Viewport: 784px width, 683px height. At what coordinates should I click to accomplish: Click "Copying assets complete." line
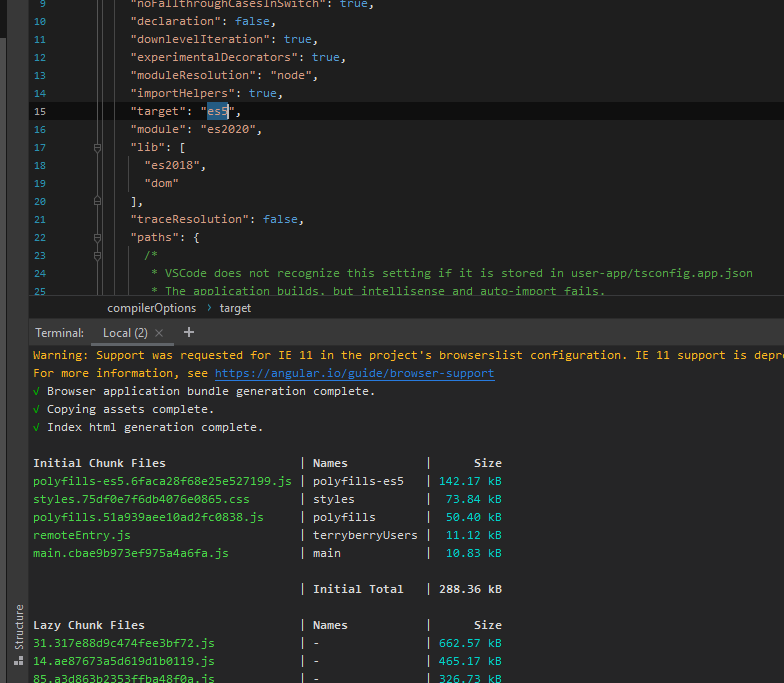click(130, 410)
